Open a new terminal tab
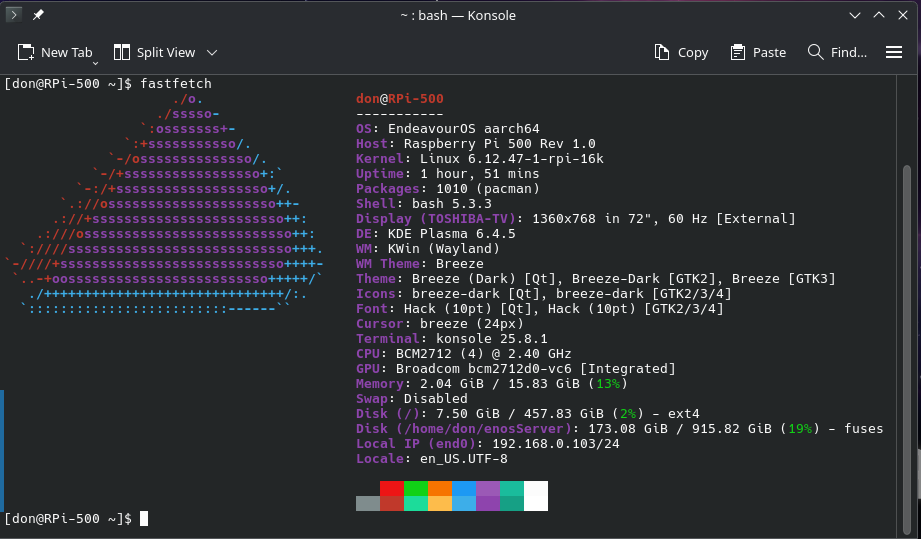921x539 pixels. pos(55,52)
